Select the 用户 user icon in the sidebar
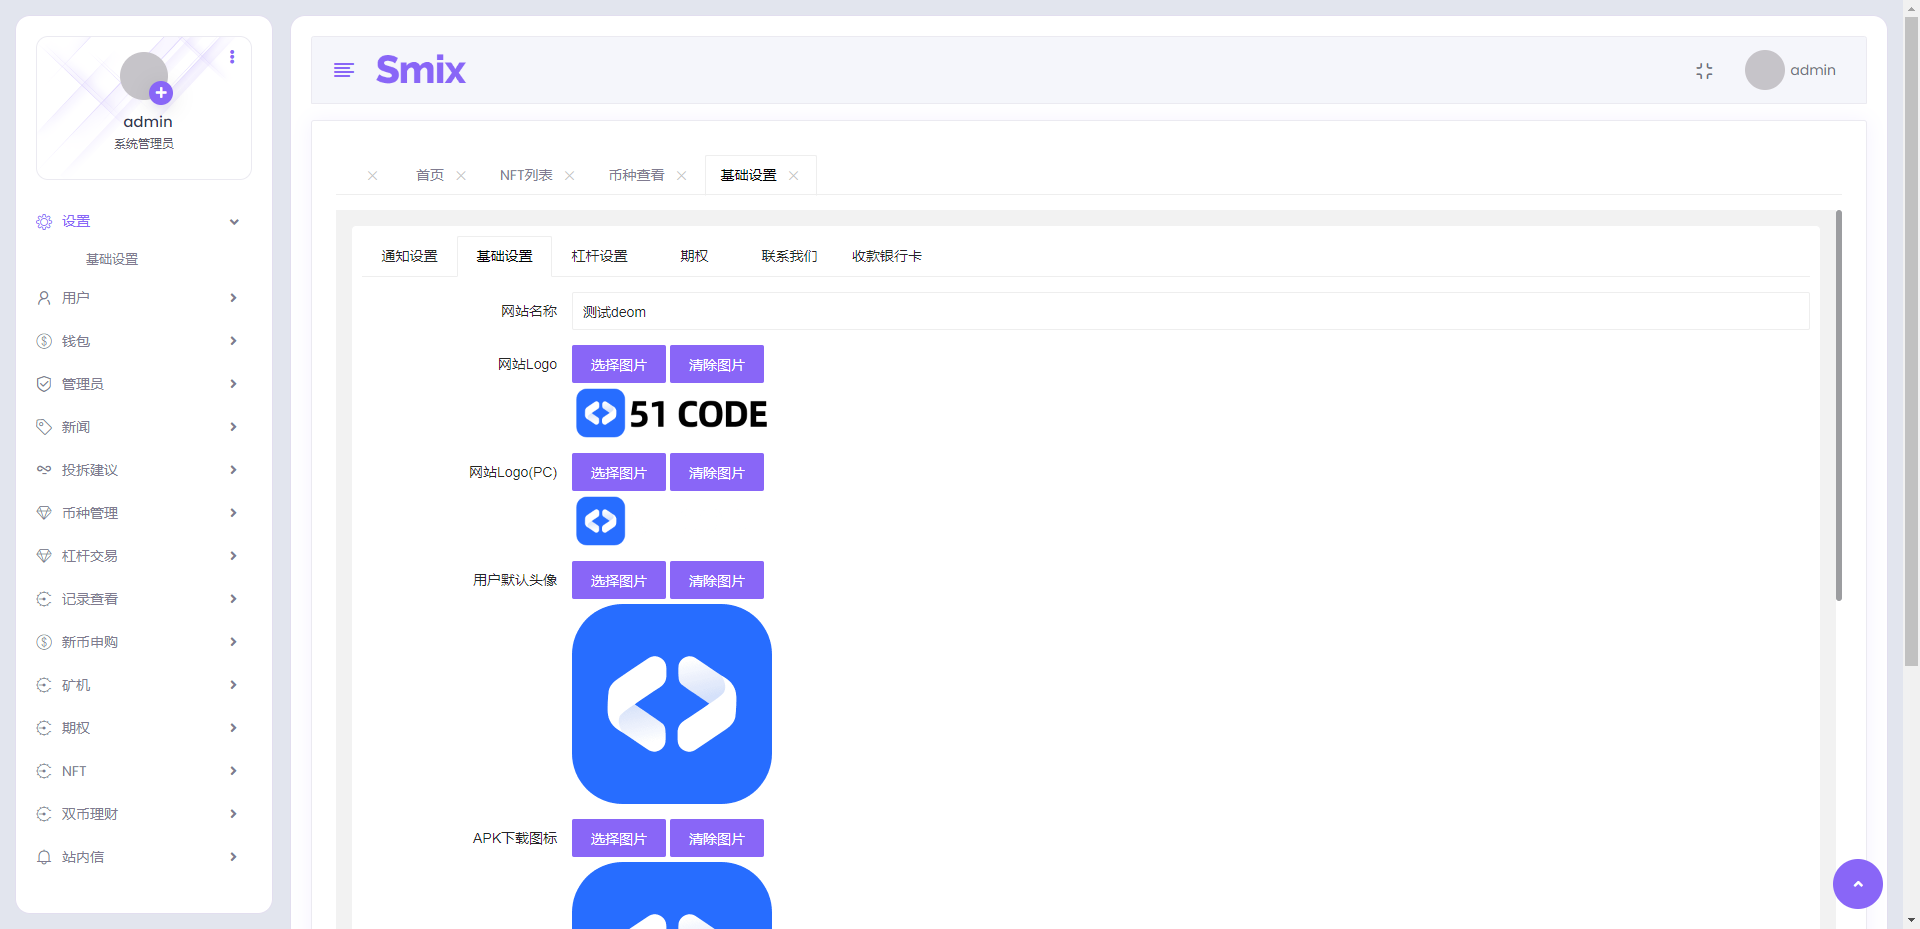This screenshot has width=1920, height=929. 43,297
